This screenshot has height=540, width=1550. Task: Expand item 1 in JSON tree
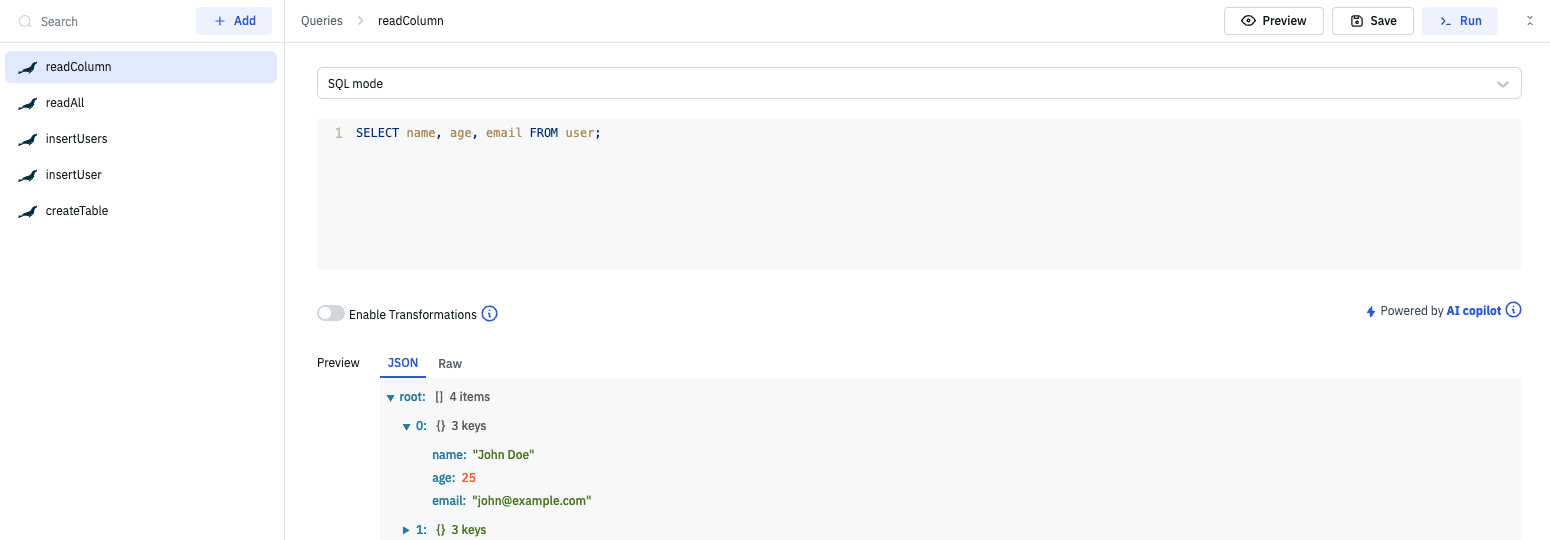(x=407, y=530)
